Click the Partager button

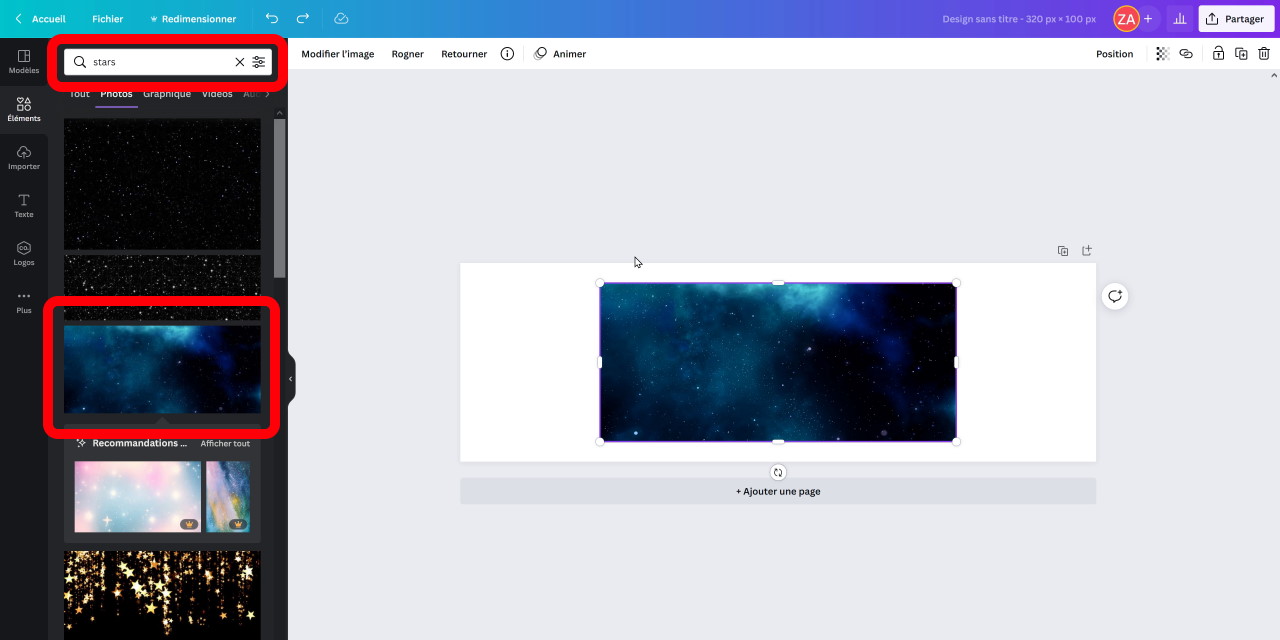[1236, 19]
